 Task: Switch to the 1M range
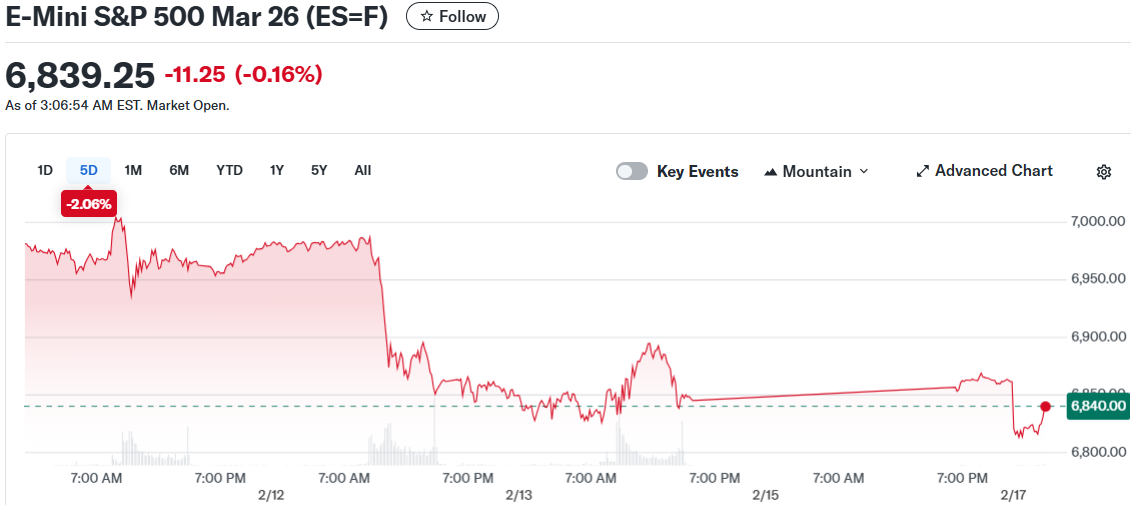[133, 170]
